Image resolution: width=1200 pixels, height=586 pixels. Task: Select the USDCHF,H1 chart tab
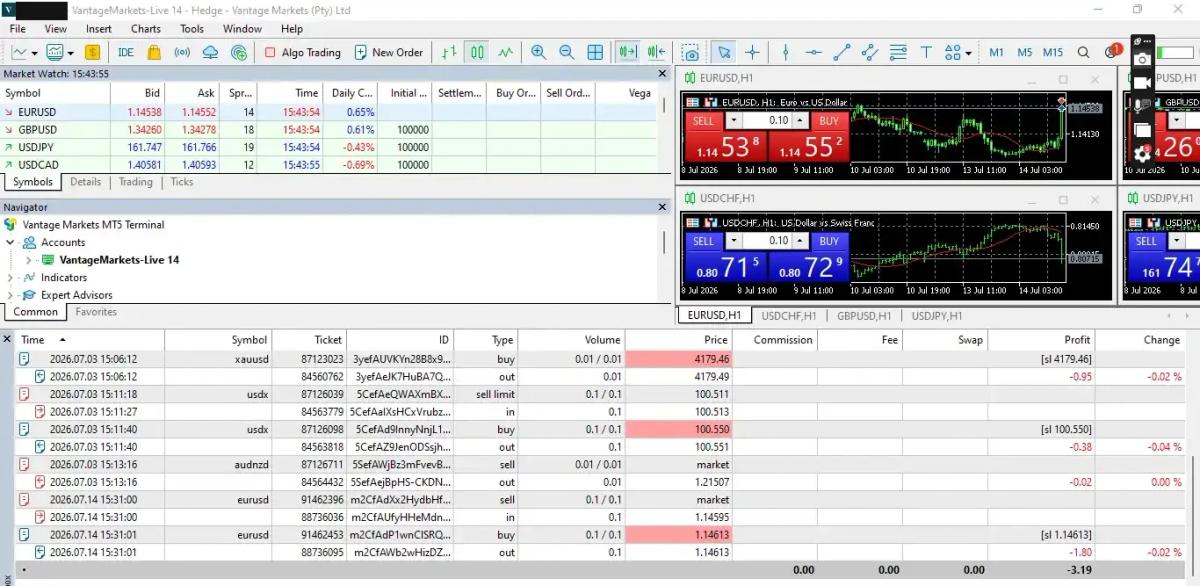[x=789, y=315]
